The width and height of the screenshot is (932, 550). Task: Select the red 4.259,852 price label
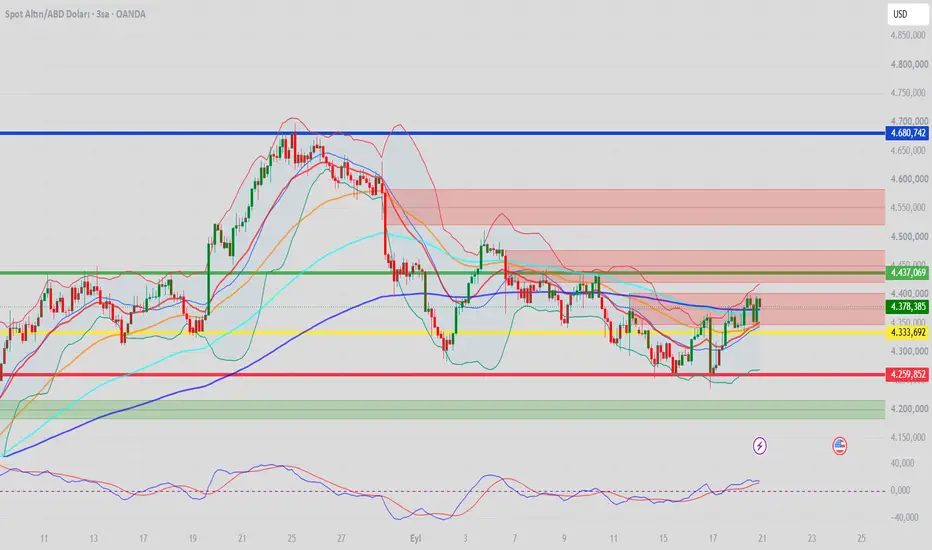click(906, 375)
